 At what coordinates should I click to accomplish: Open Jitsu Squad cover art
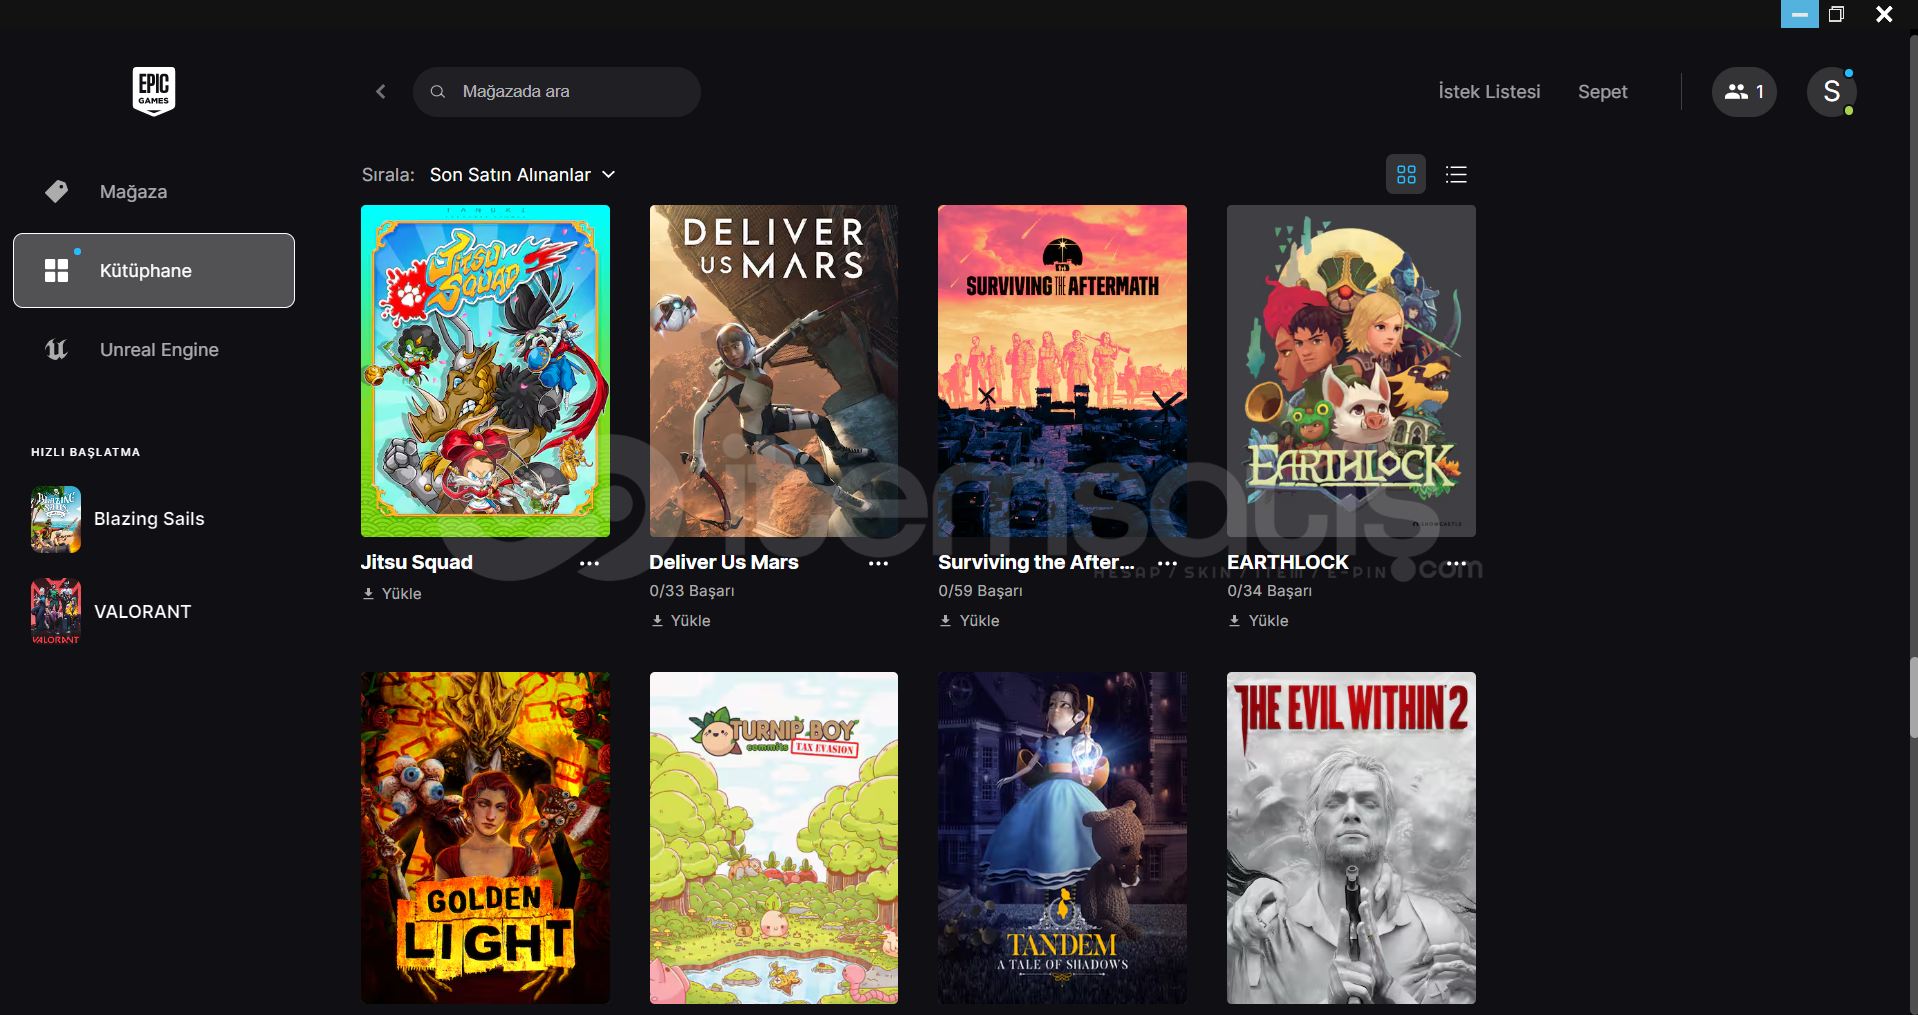485,371
